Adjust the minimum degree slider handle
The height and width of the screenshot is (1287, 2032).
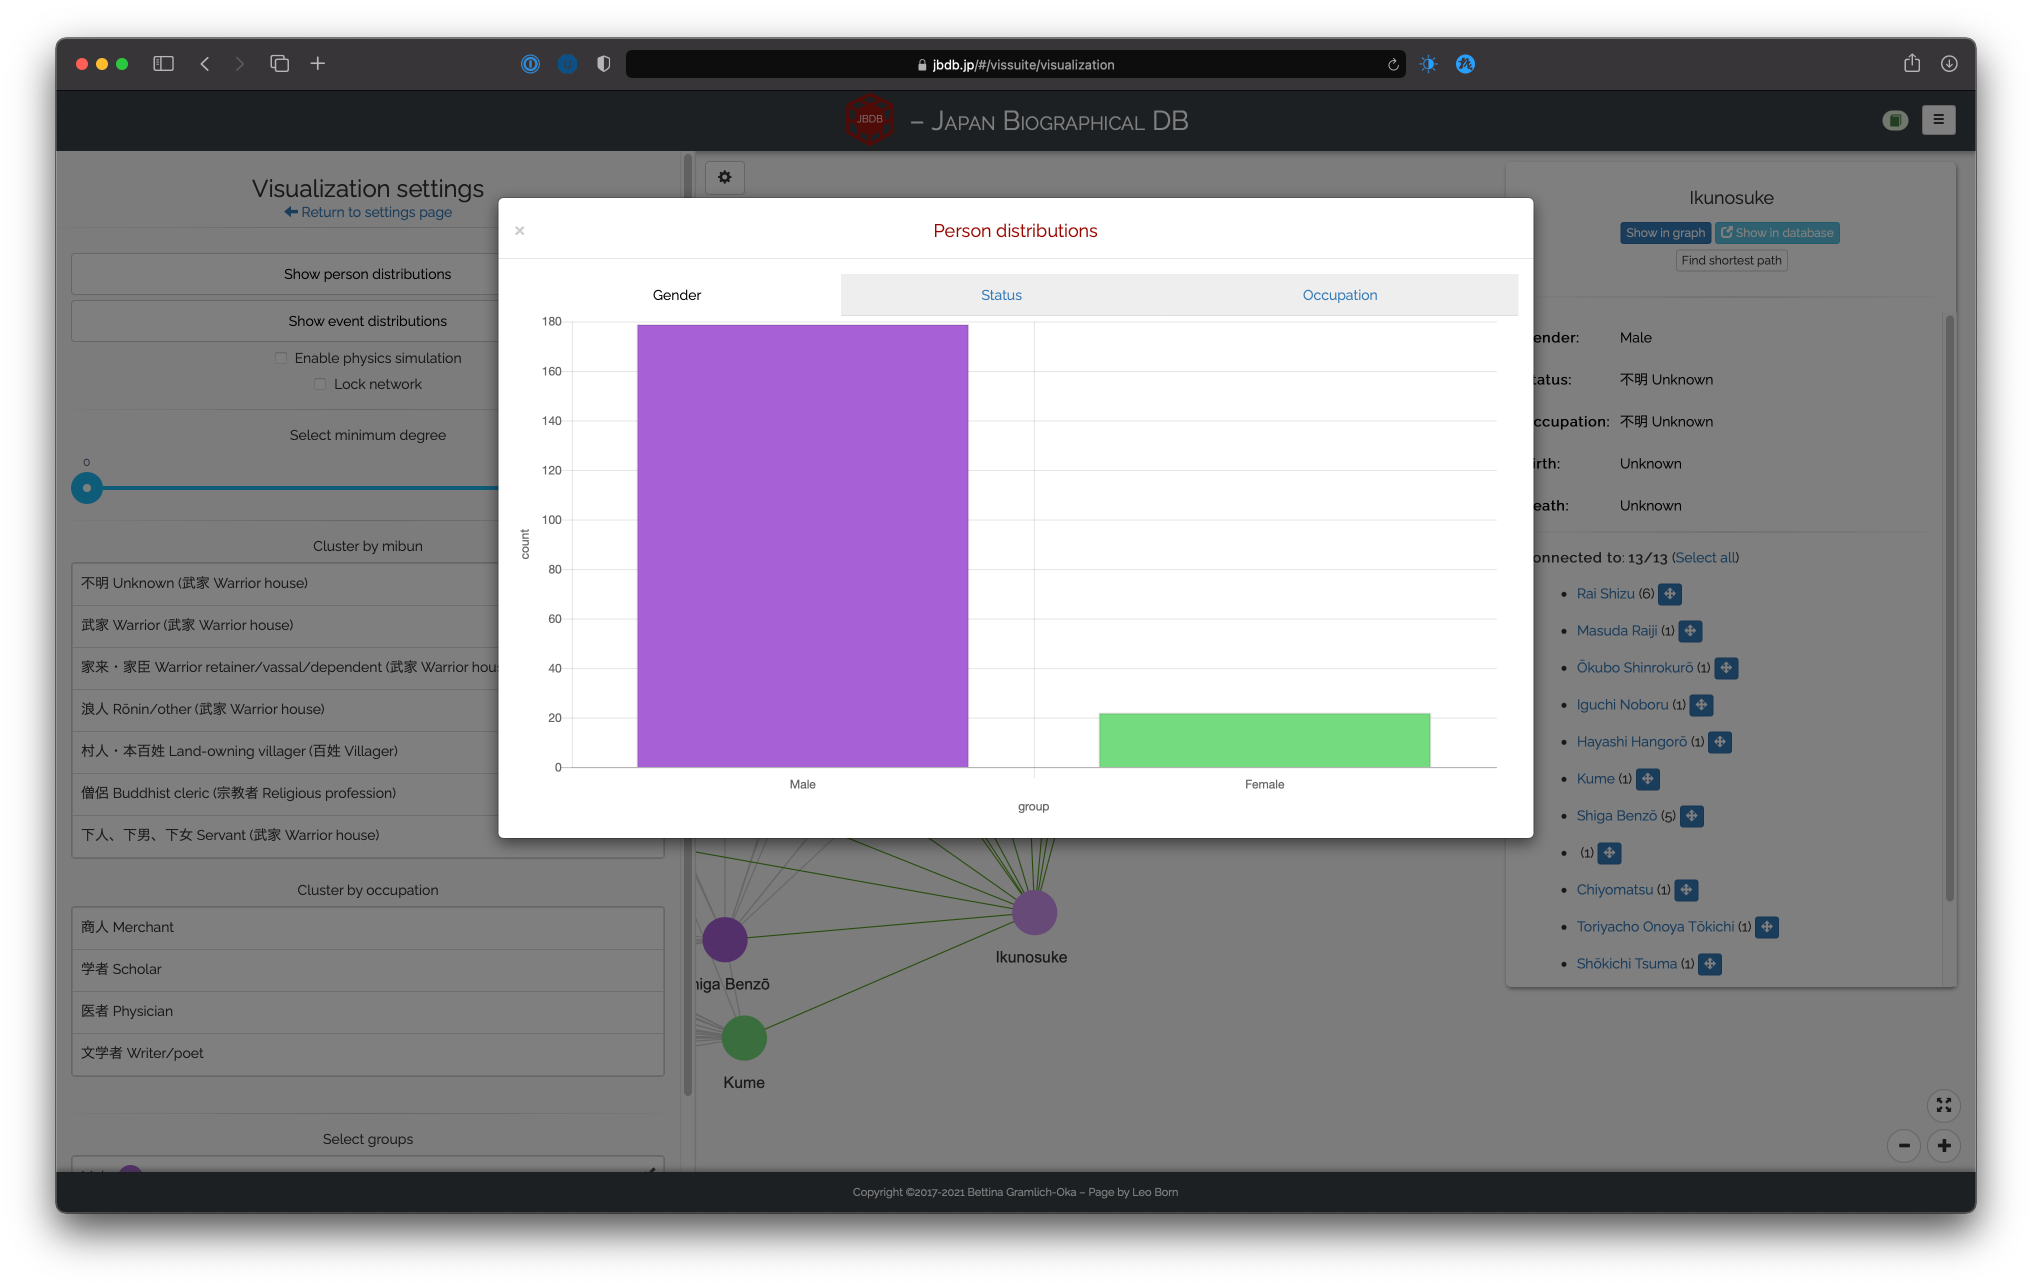coord(87,488)
